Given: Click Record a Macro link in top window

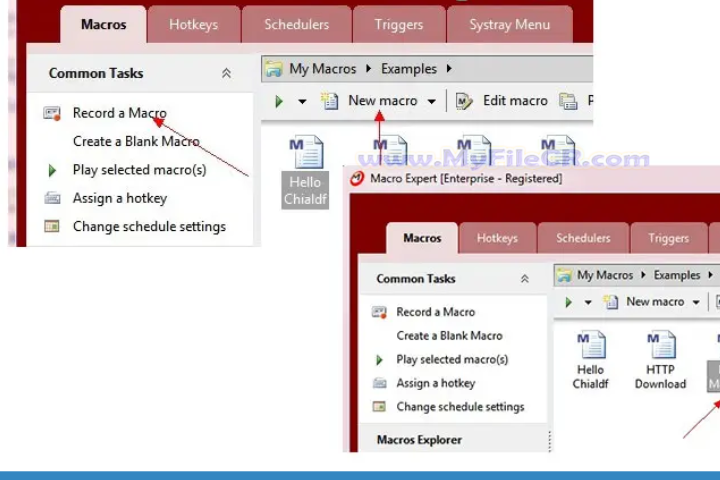Looking at the screenshot, I should pyautogui.click(x=119, y=113).
